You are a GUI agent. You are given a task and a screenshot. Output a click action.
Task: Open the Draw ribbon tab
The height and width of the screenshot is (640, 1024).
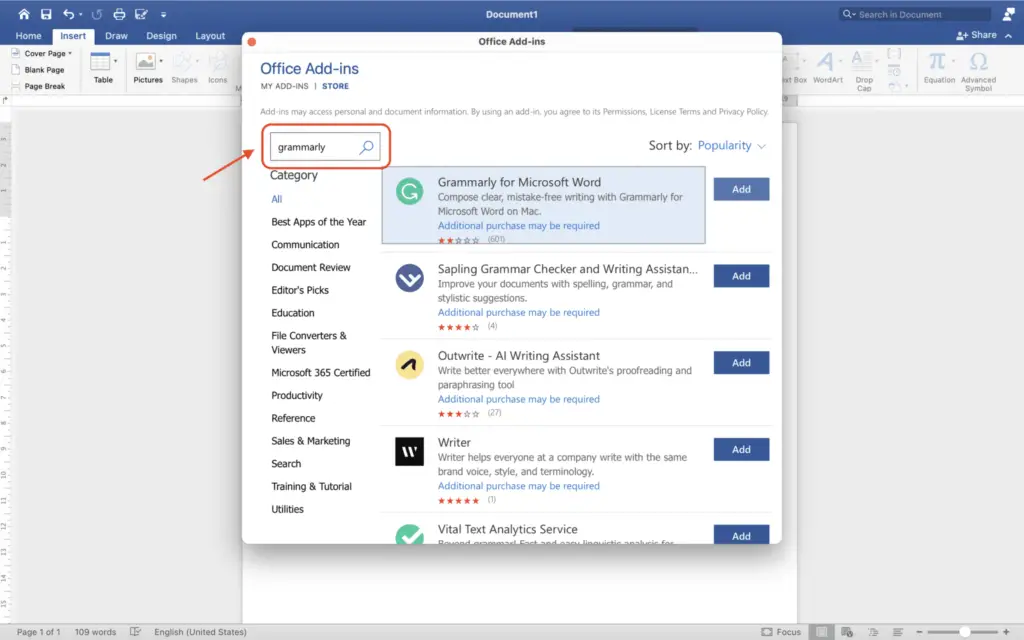click(x=116, y=36)
